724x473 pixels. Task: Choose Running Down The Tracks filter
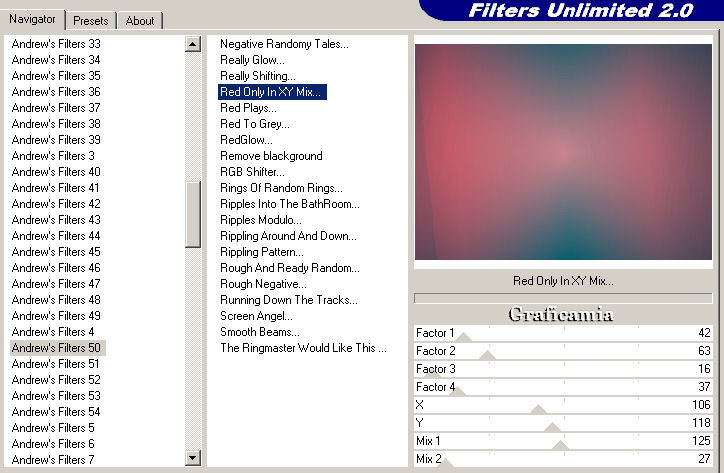289,300
